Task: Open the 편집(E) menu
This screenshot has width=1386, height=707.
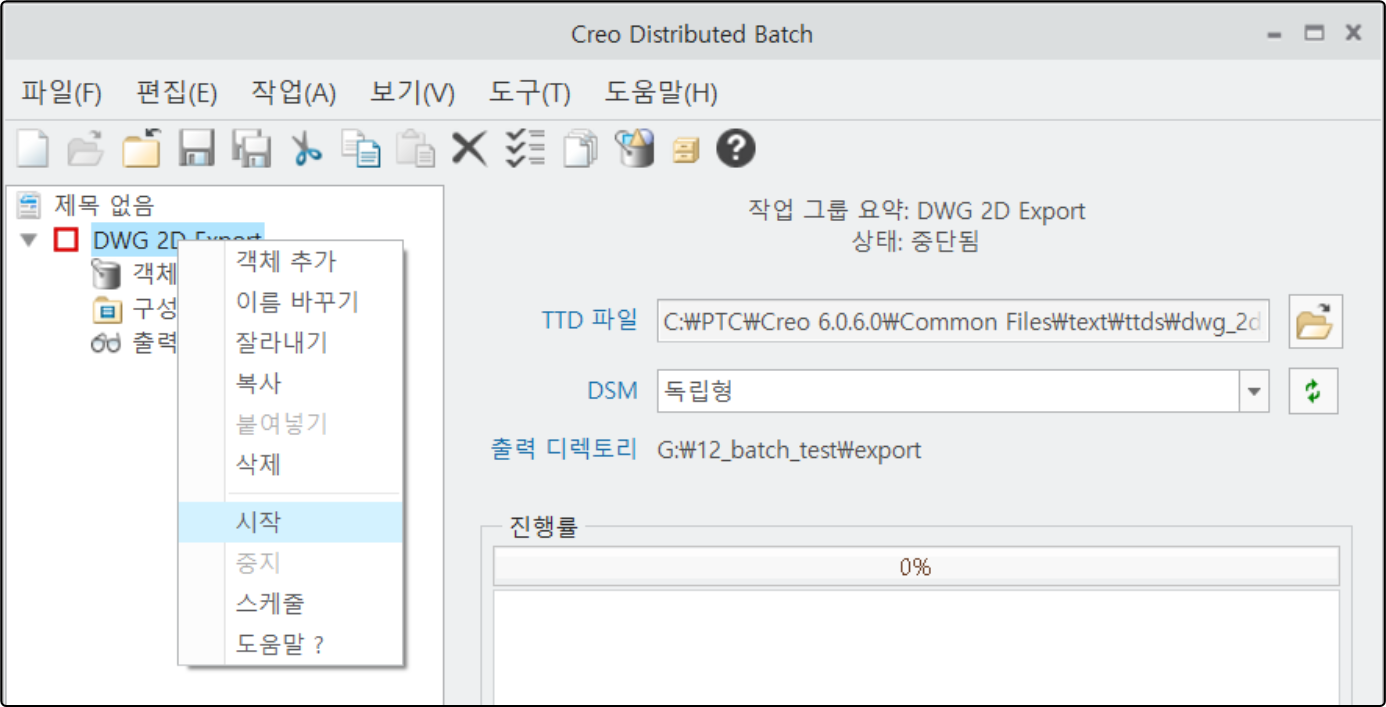Action: point(177,94)
